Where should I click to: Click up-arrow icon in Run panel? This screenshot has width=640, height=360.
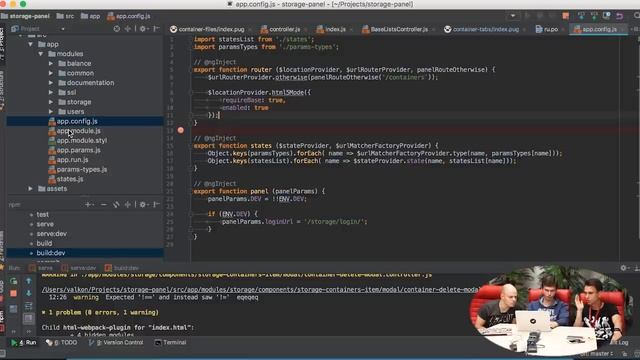point(29,281)
